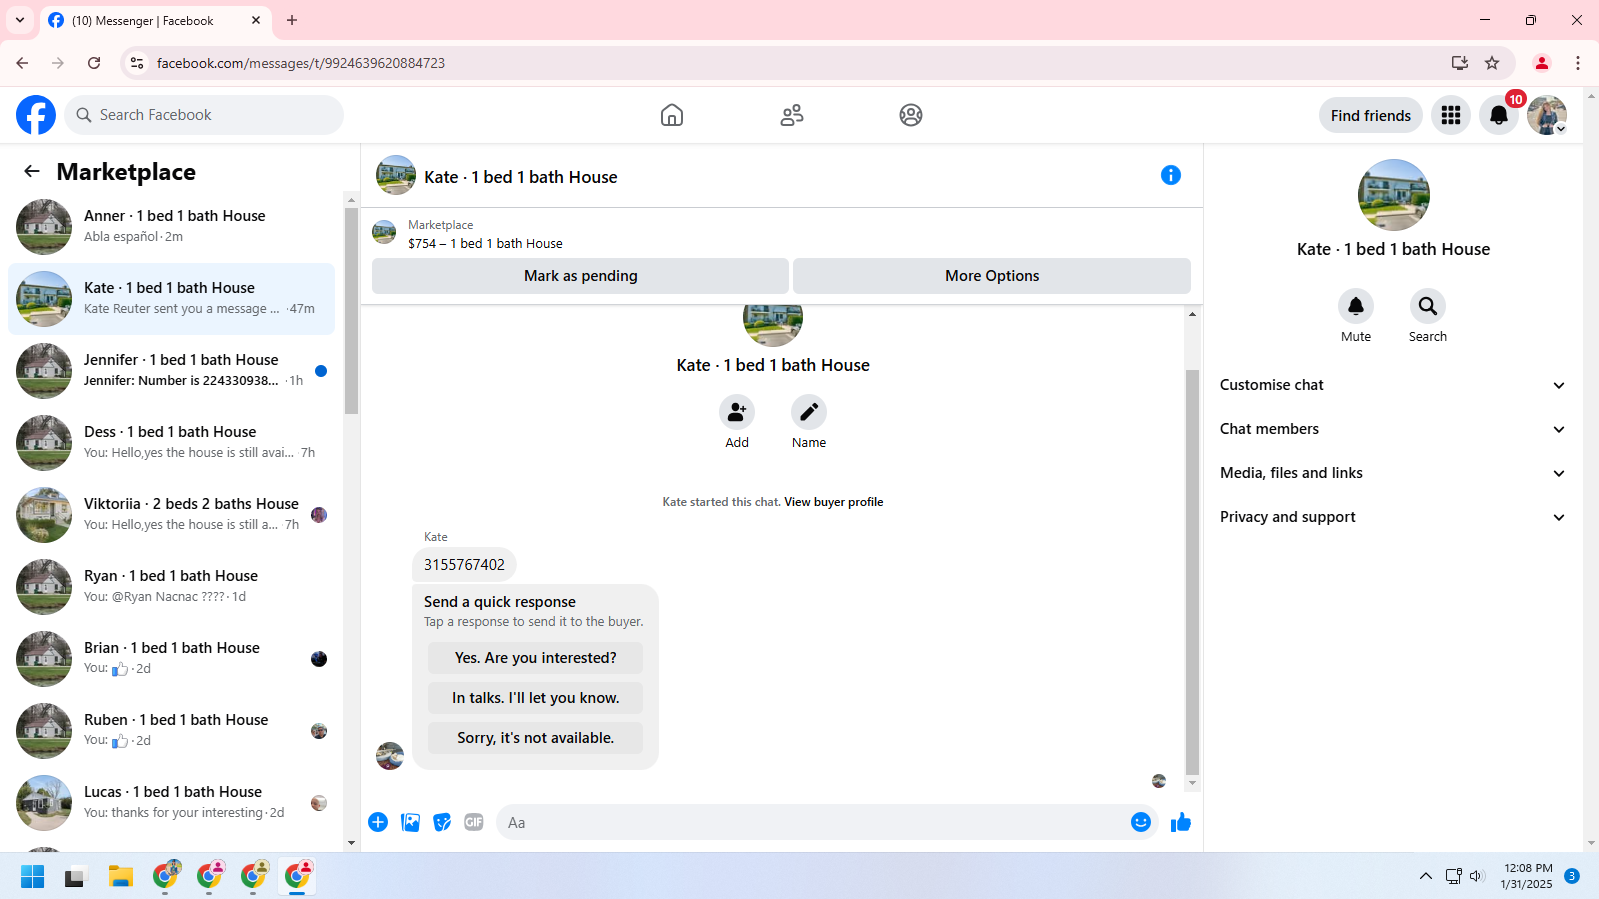Open the Home feed icon
This screenshot has width=1599, height=899.
672,115
